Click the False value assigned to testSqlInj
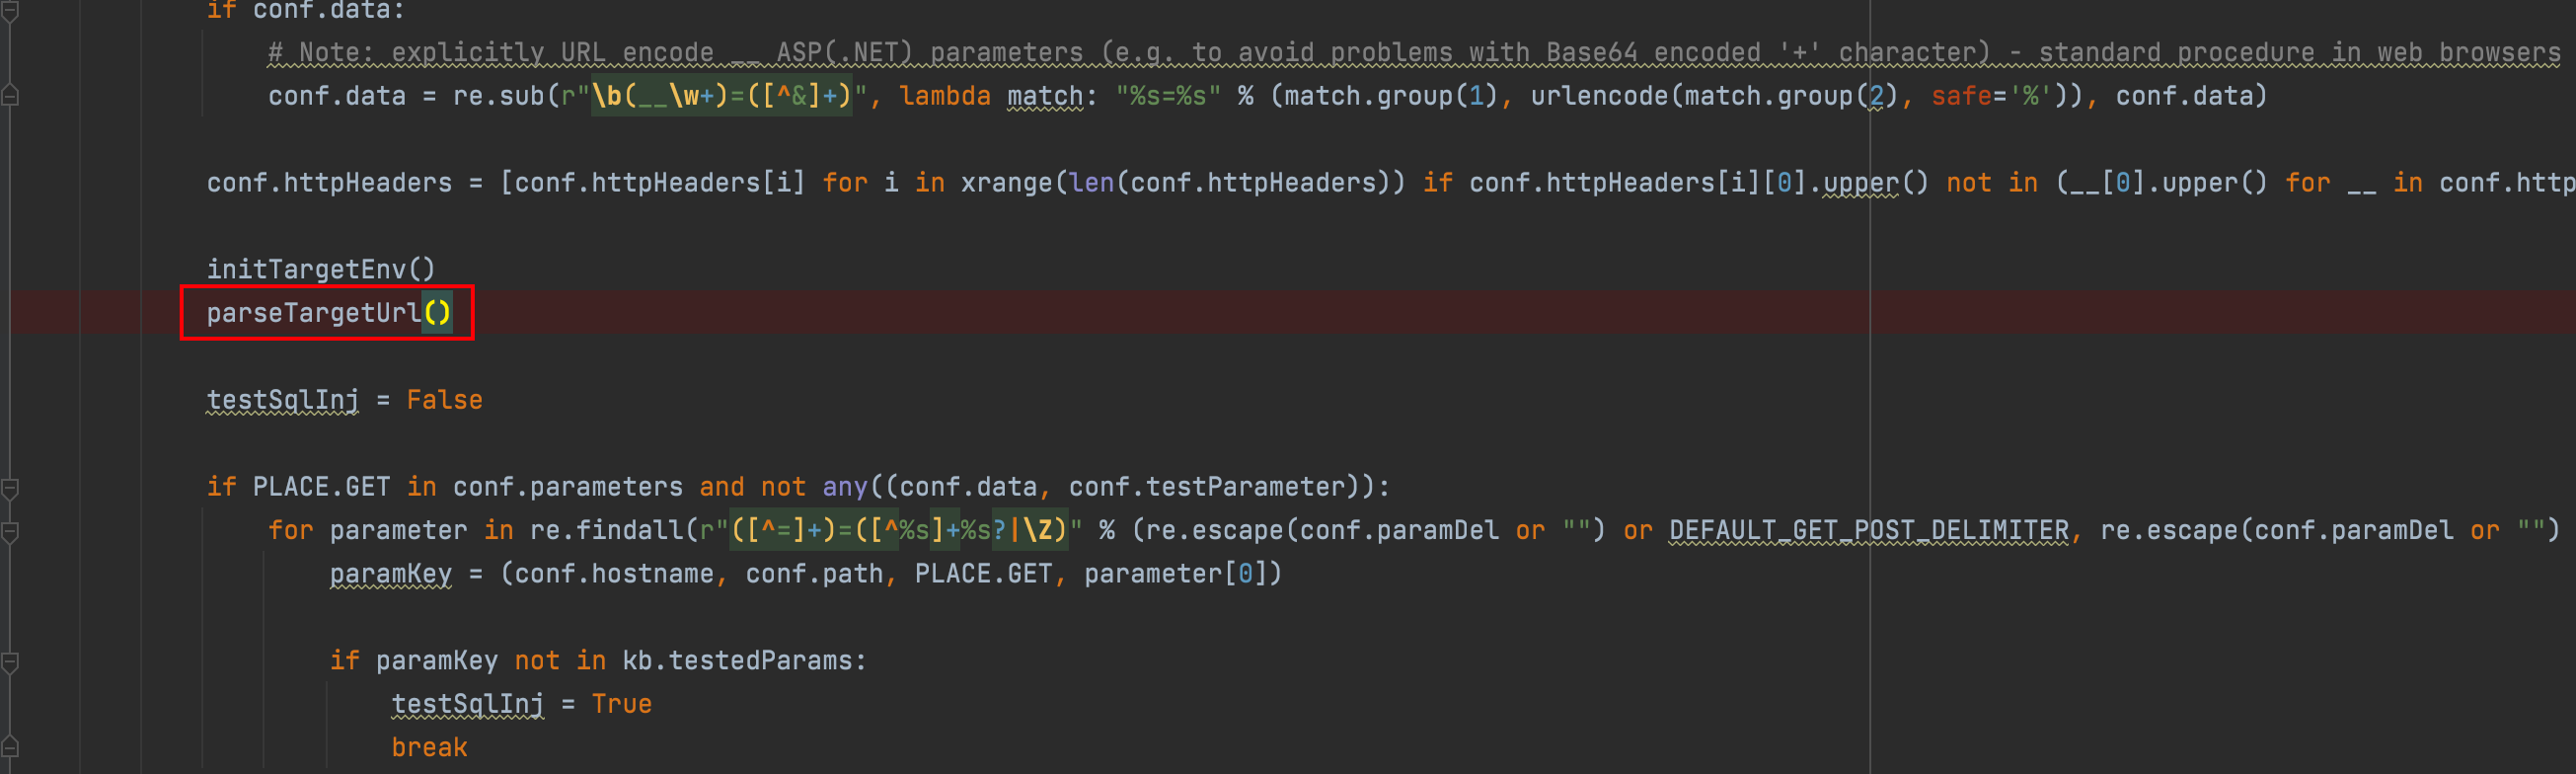This screenshot has height=774, width=2576. 444,400
